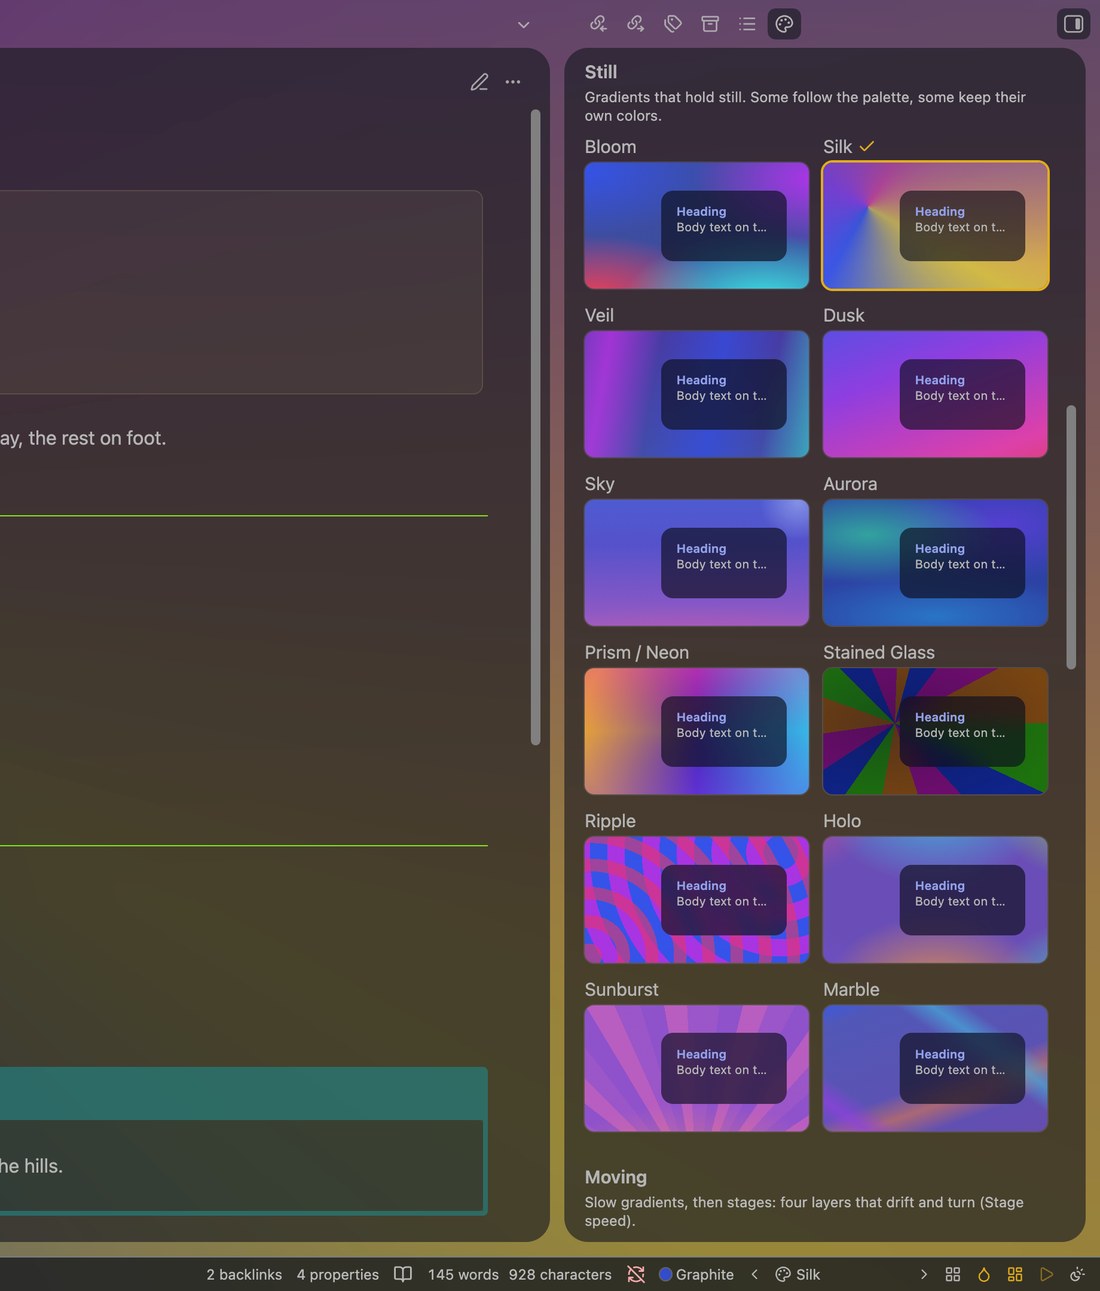Click the Silk background name in status bar
Image resolution: width=1100 pixels, height=1291 pixels.
point(798,1274)
